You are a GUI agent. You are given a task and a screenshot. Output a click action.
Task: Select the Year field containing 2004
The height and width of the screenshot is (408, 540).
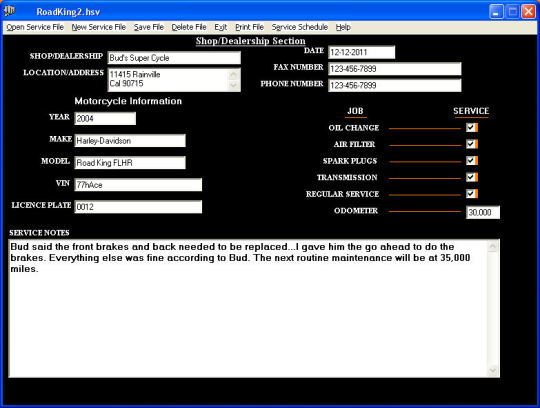[105, 118]
